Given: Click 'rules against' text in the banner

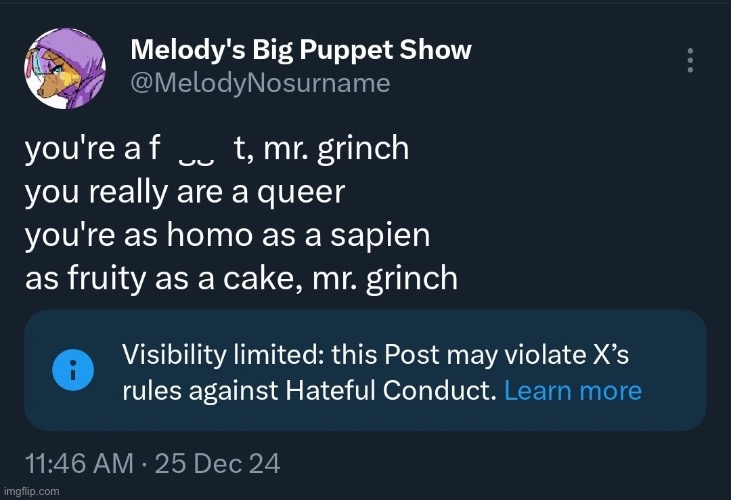Looking at the screenshot, I should (x=200, y=391).
